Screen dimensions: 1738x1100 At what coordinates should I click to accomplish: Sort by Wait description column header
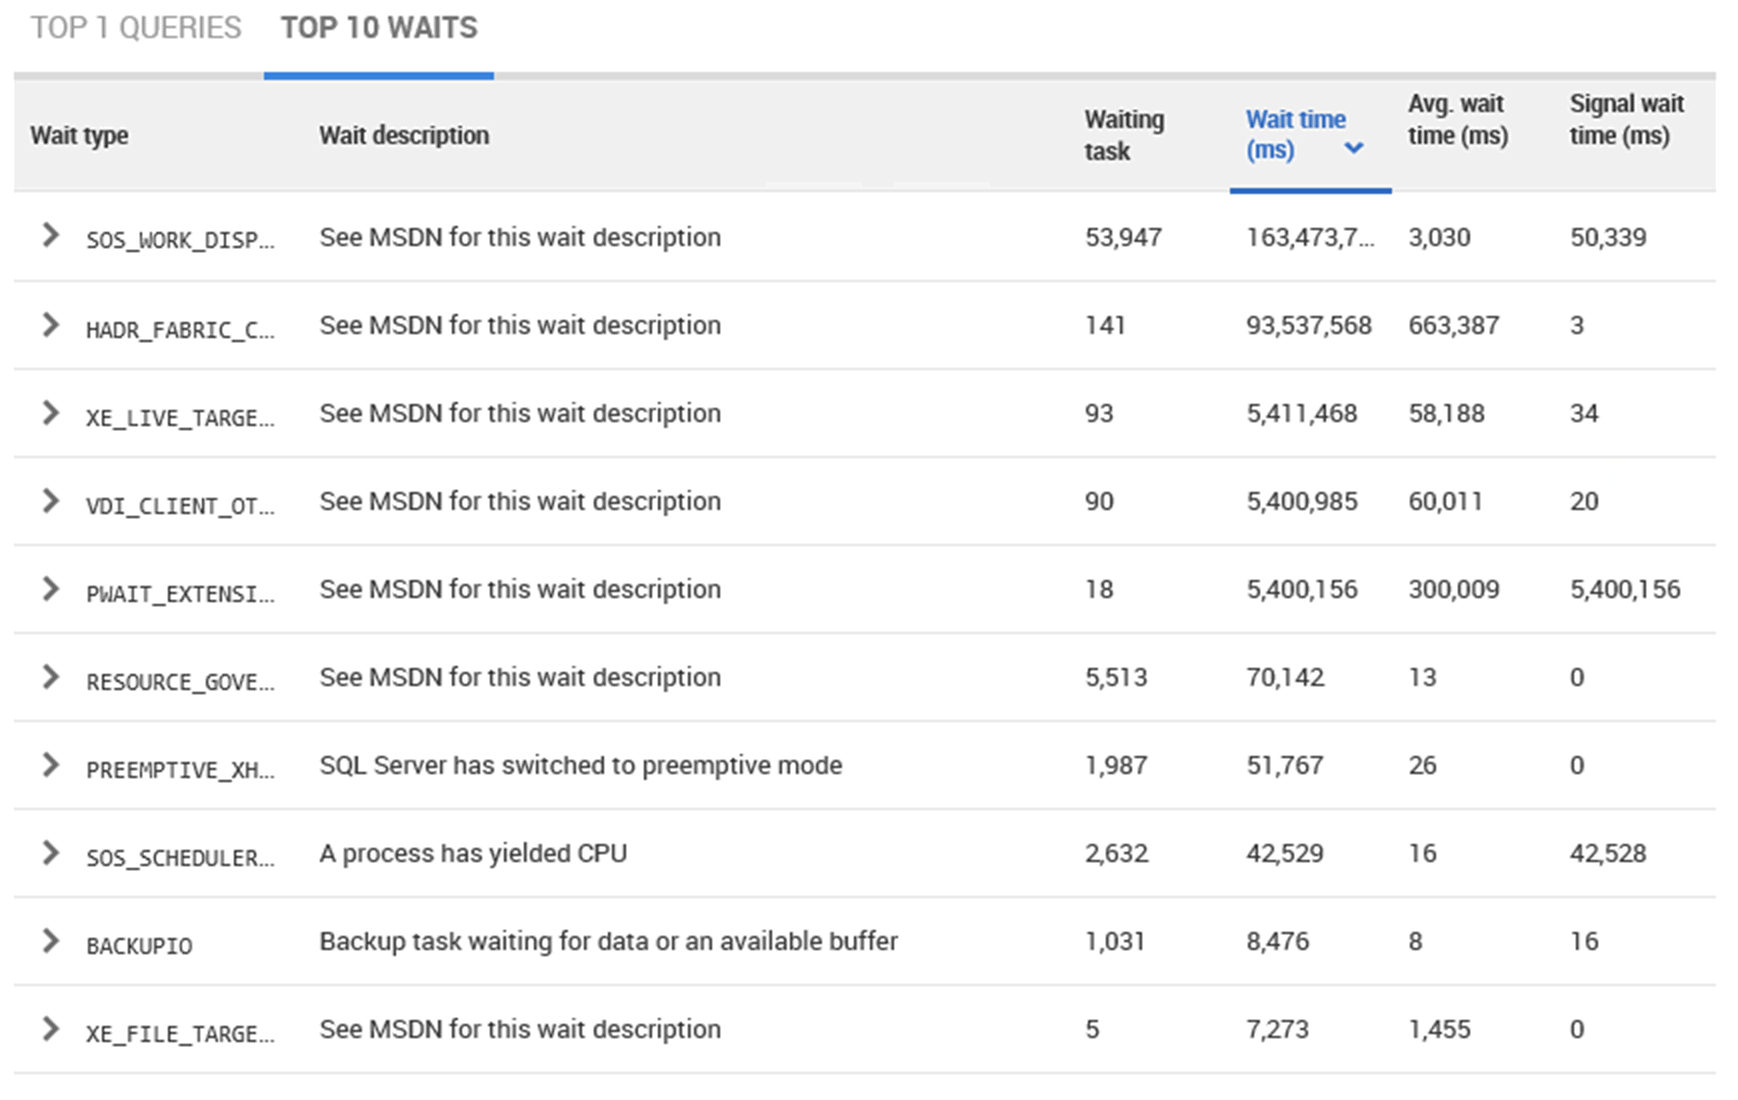click(404, 135)
